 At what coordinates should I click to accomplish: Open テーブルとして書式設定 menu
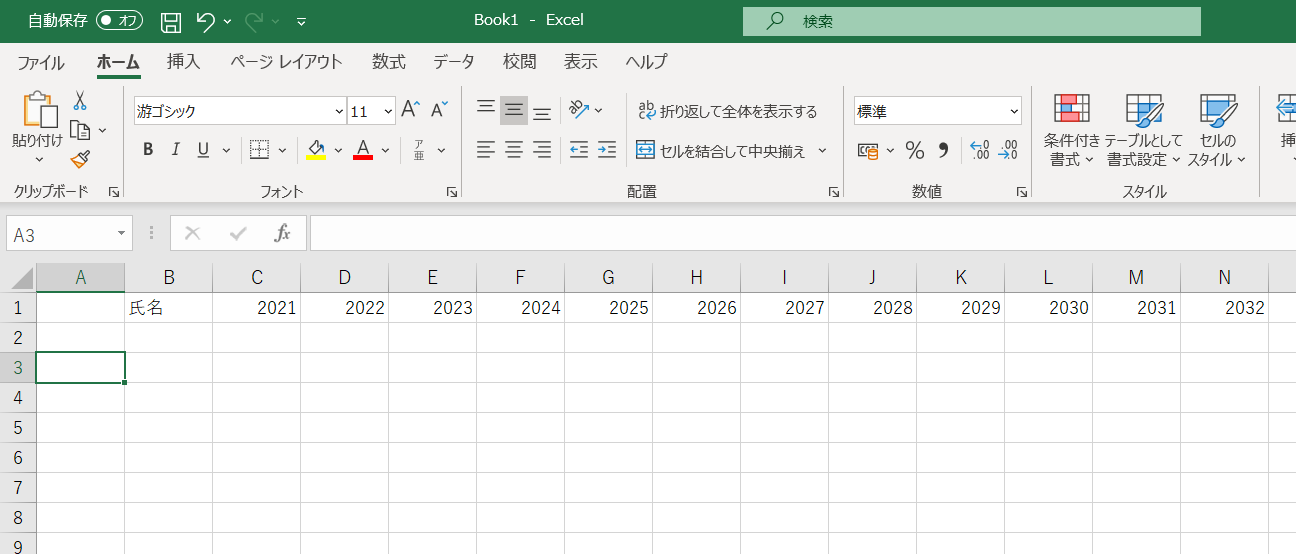1144,130
